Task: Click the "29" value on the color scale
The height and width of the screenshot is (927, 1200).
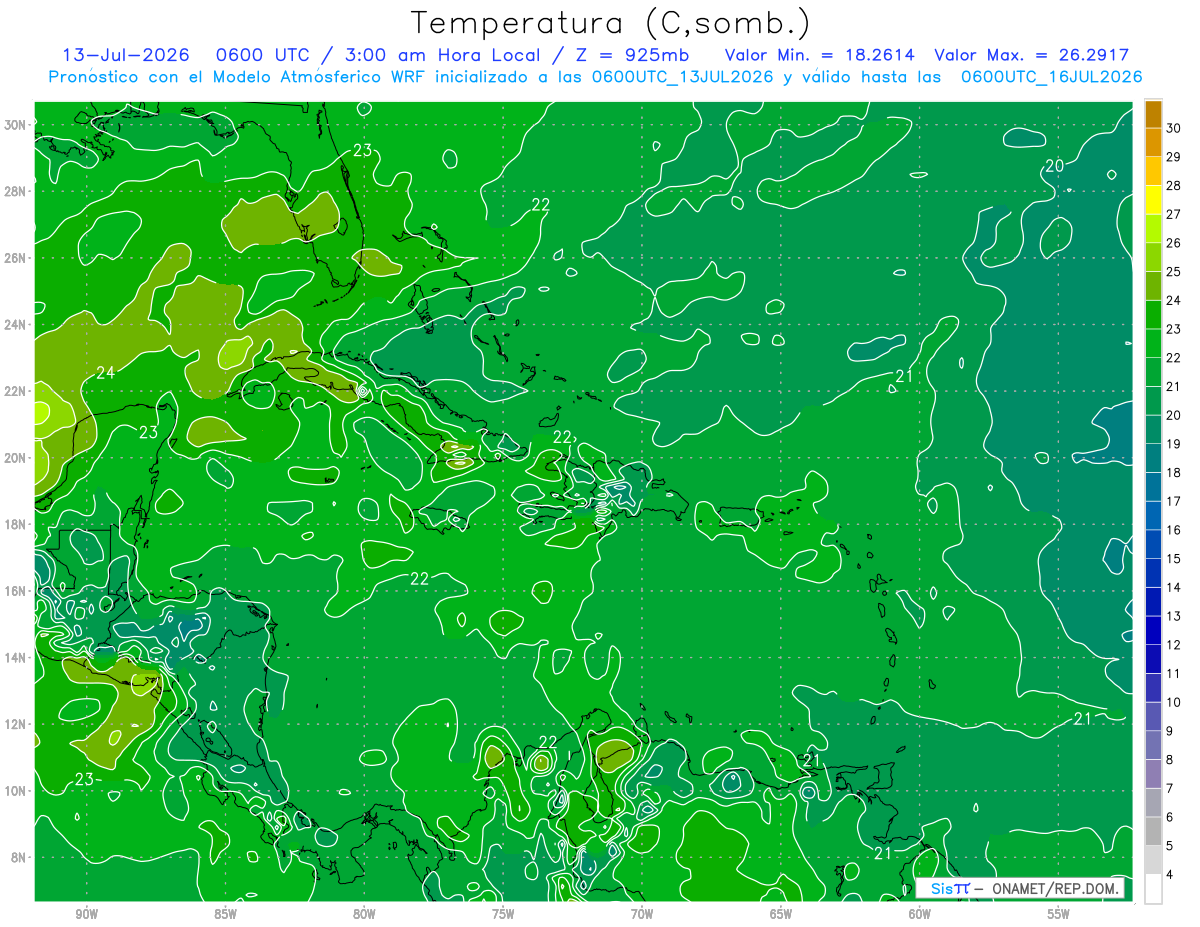Action: pos(1174,157)
